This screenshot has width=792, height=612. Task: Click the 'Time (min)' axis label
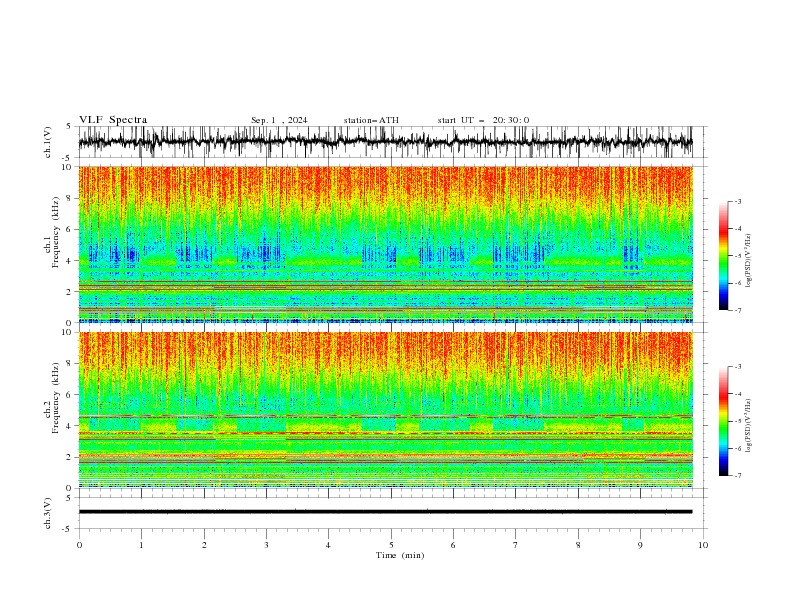tap(400, 555)
